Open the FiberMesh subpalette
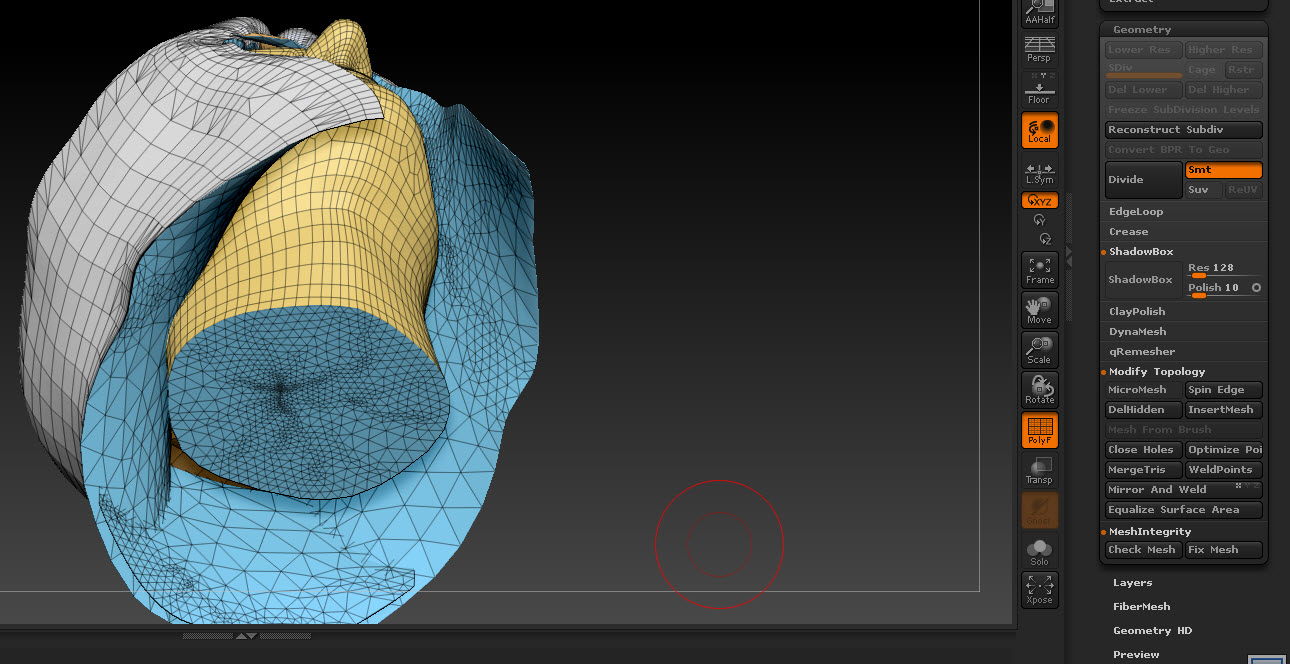This screenshot has width=1290, height=664. click(x=1142, y=607)
